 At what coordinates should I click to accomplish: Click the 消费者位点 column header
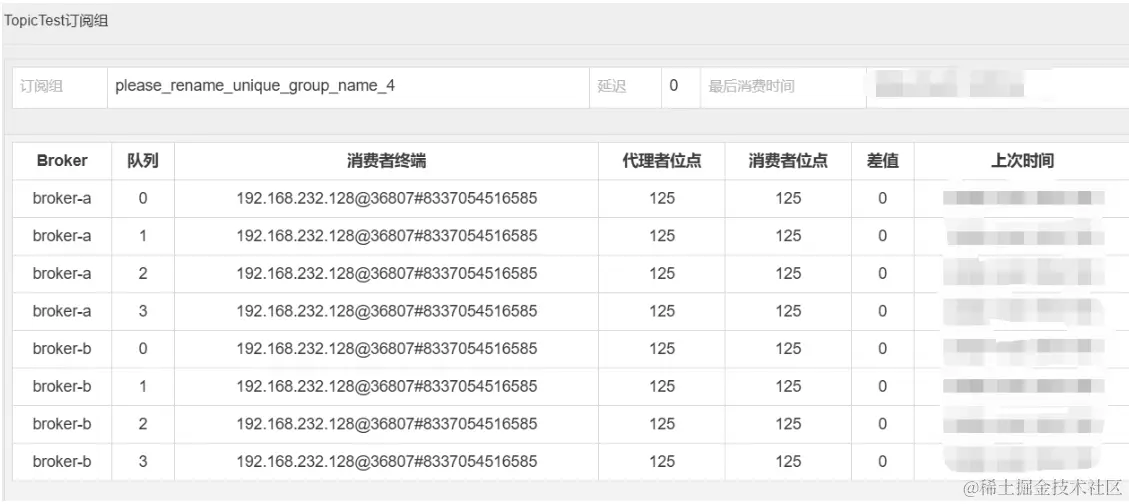coord(788,161)
